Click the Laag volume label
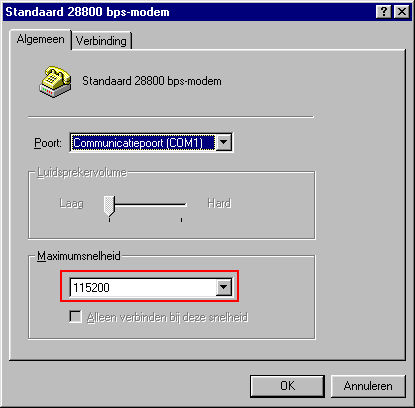This screenshot has height=408, width=415. [x=71, y=203]
